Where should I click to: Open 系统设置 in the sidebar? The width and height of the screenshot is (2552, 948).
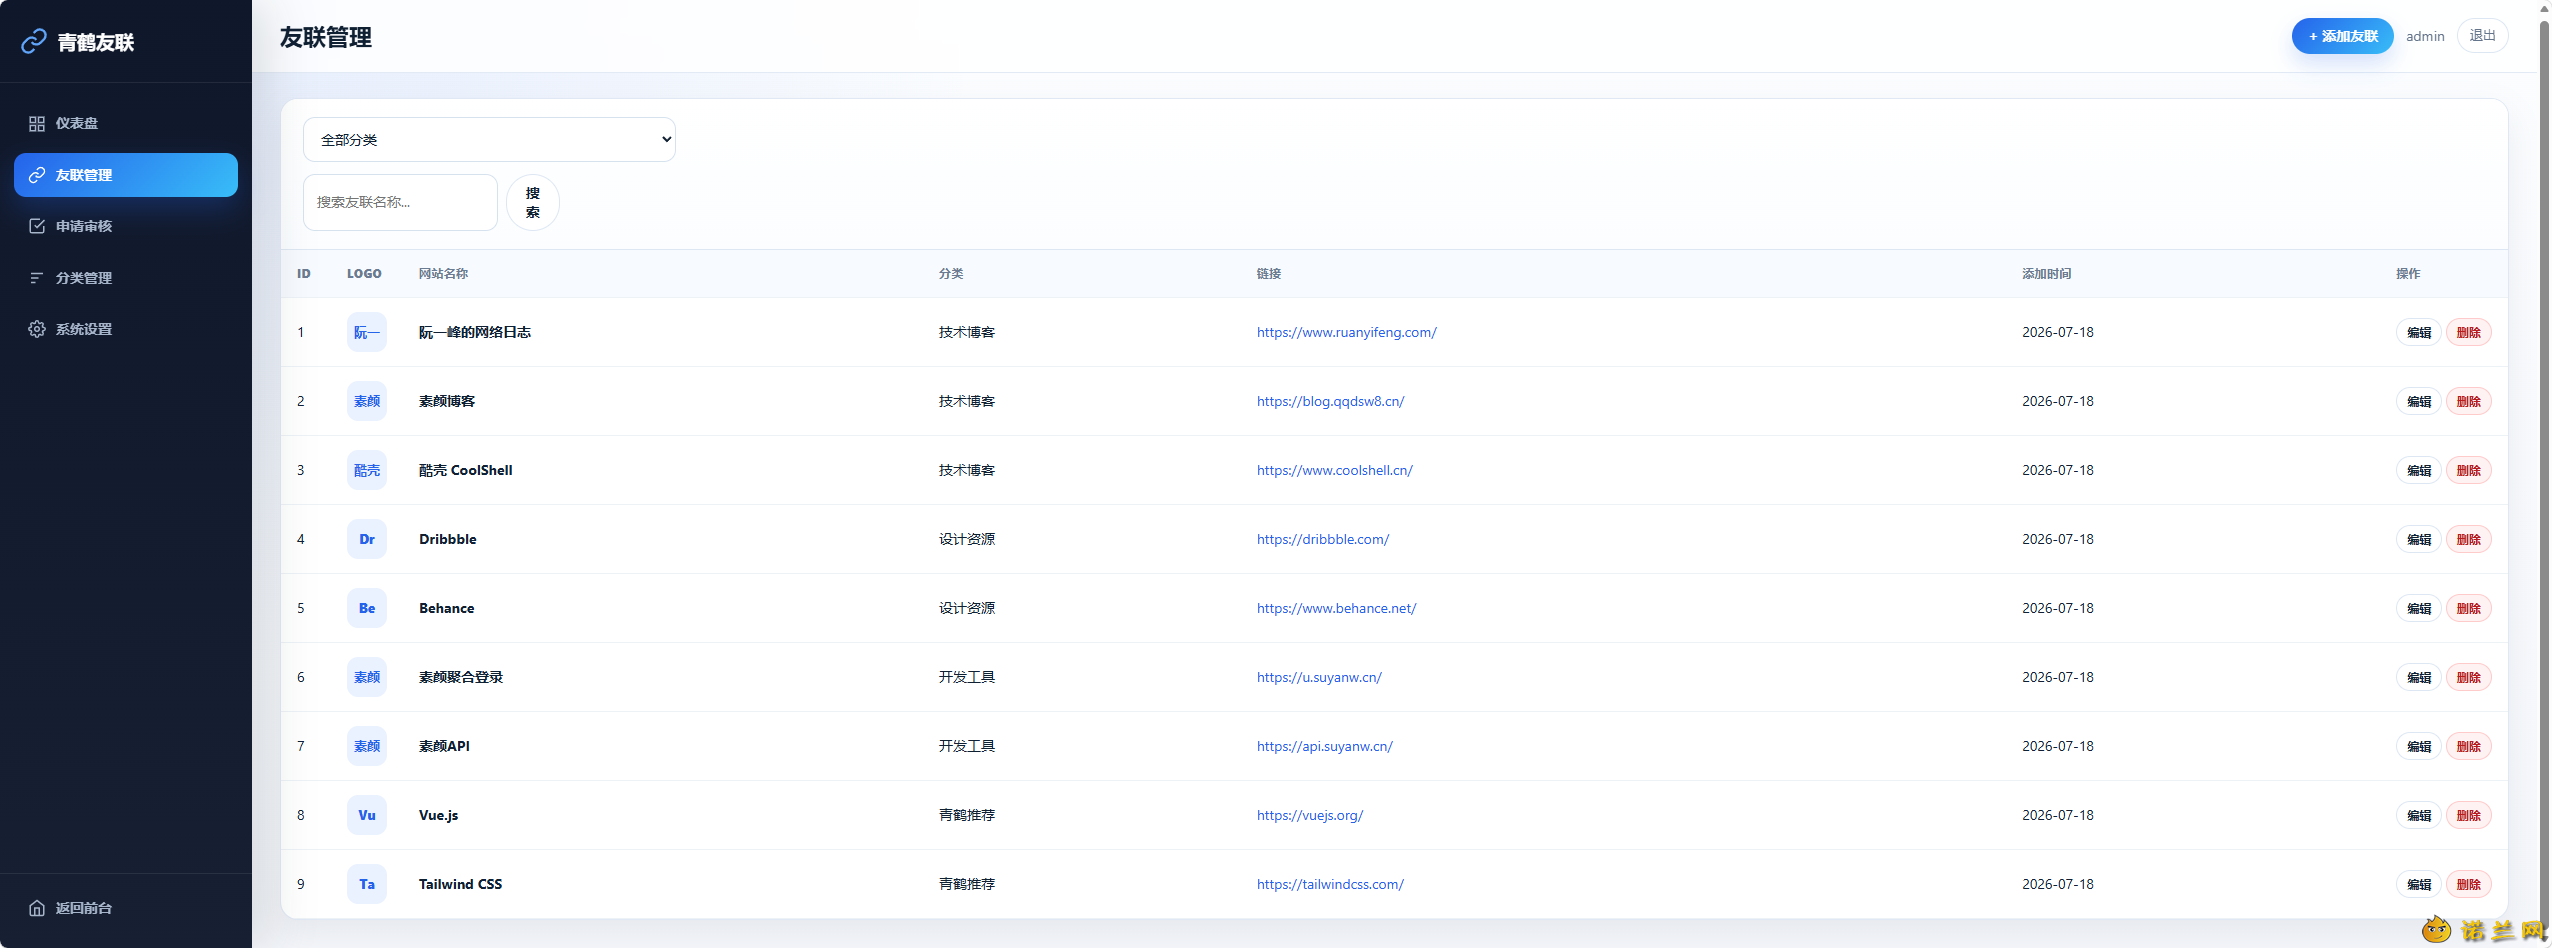point(126,329)
